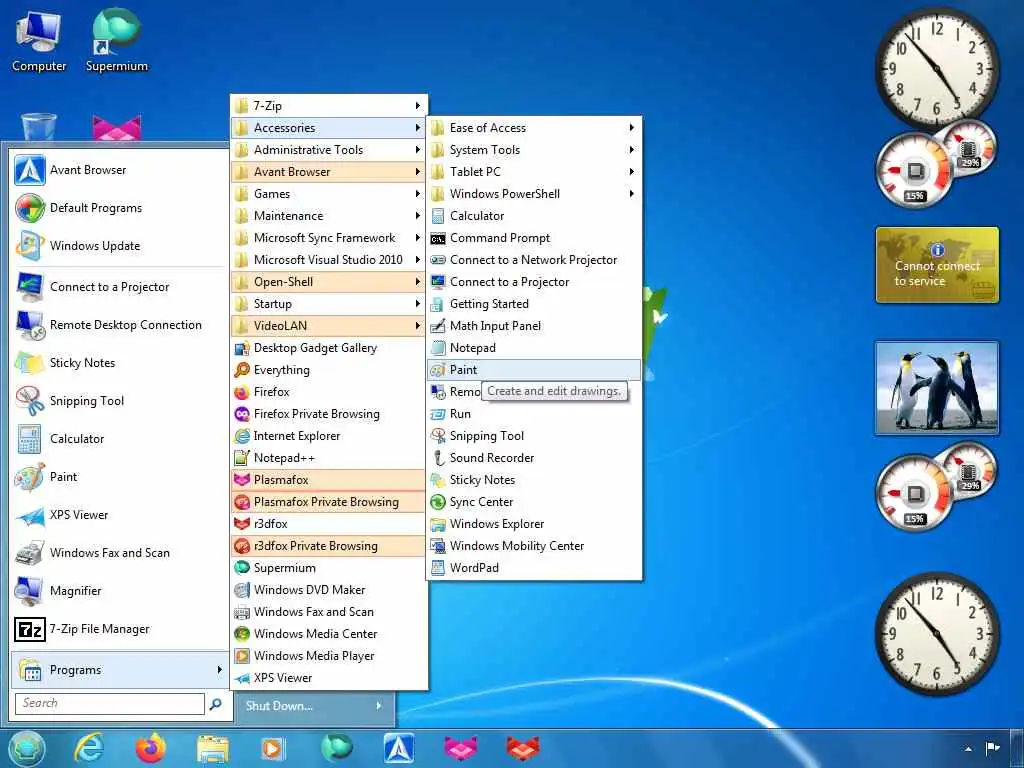Open the VideoLAN folder
1024x768 pixels.
pos(328,325)
